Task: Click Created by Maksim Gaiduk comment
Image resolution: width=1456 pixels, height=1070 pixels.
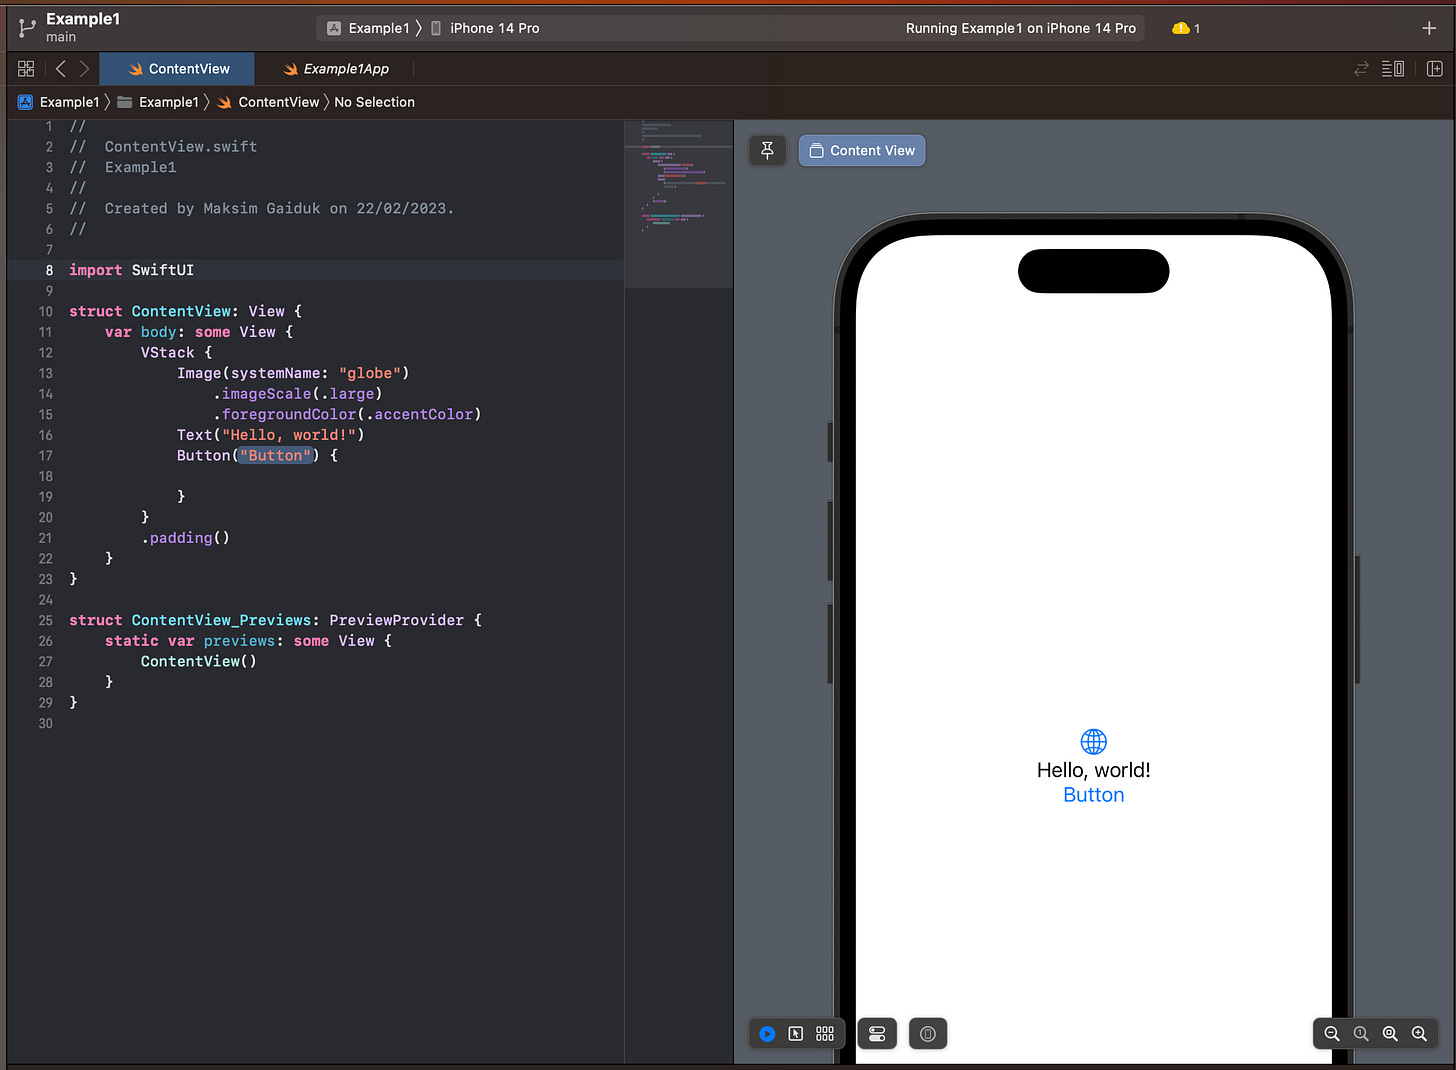Action: 279,209
